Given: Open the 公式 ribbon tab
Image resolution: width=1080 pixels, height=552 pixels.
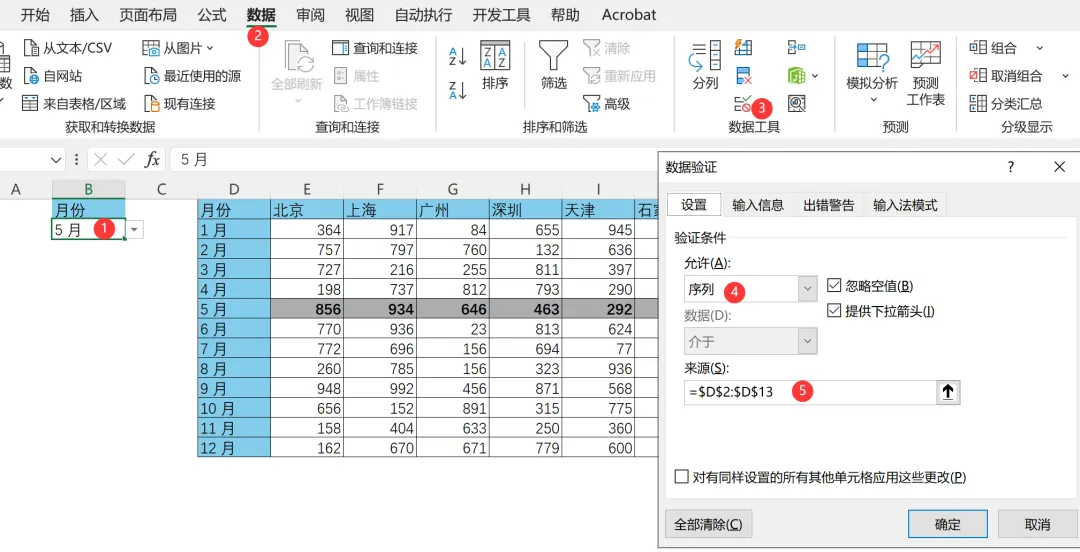Looking at the screenshot, I should [211, 14].
